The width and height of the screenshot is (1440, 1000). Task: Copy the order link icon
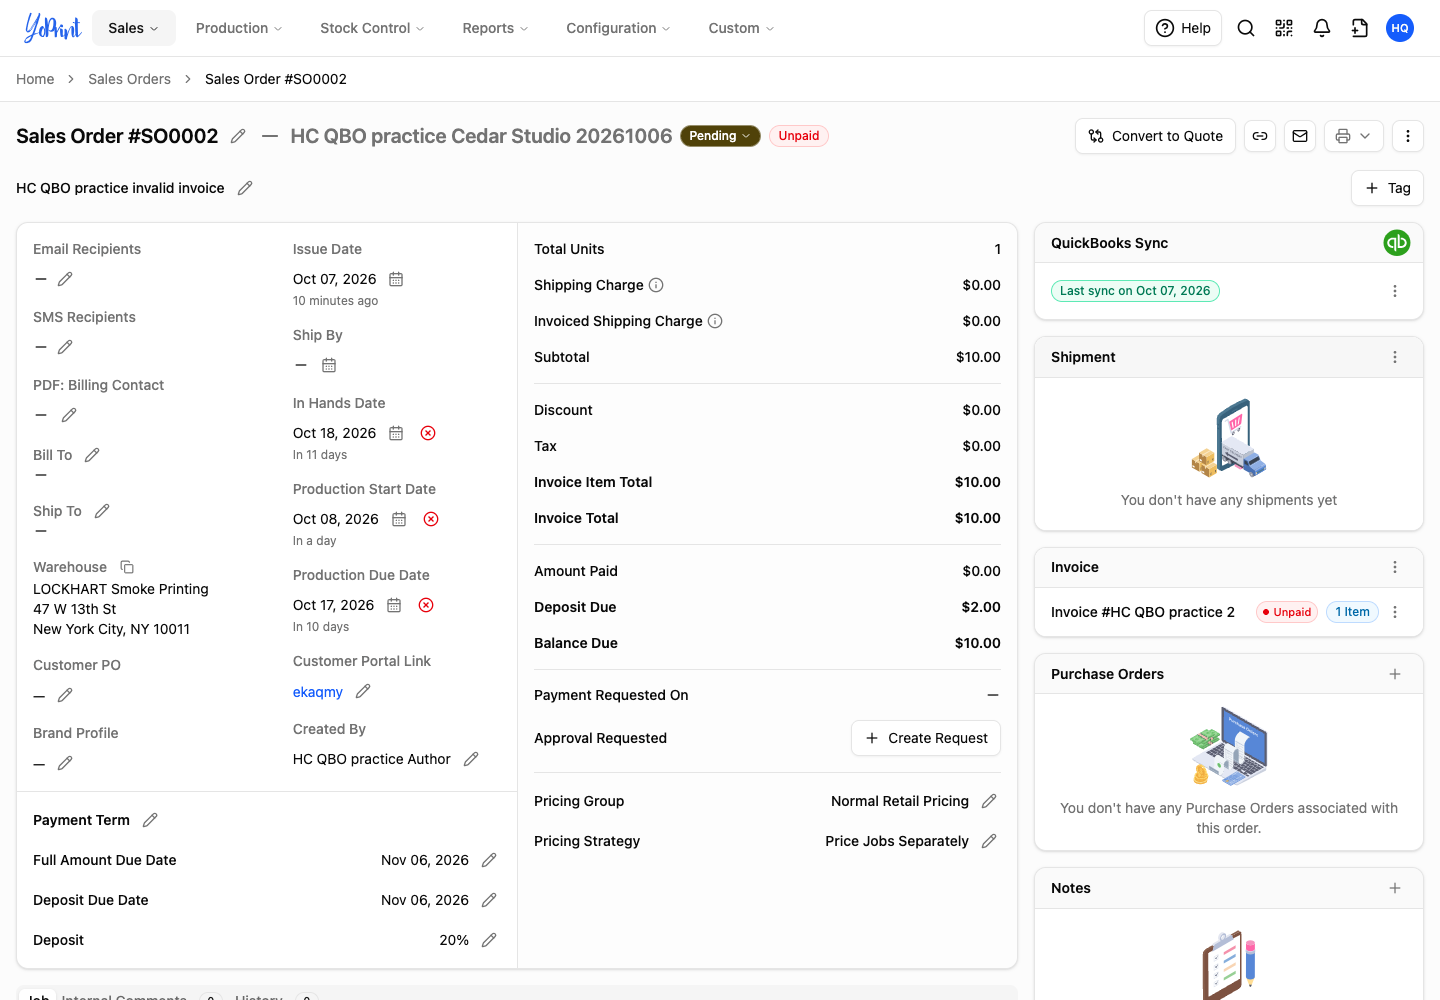click(1260, 136)
